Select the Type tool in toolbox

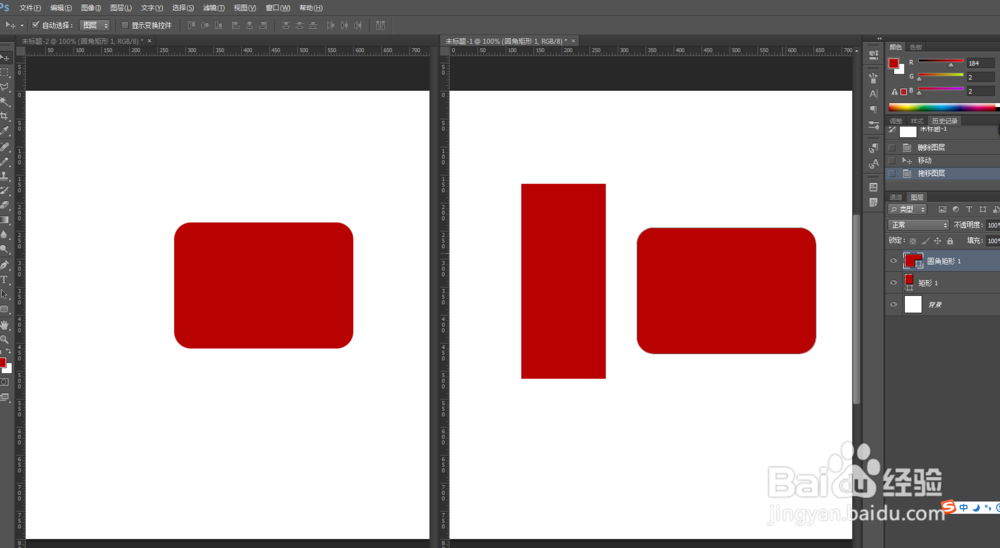point(5,279)
